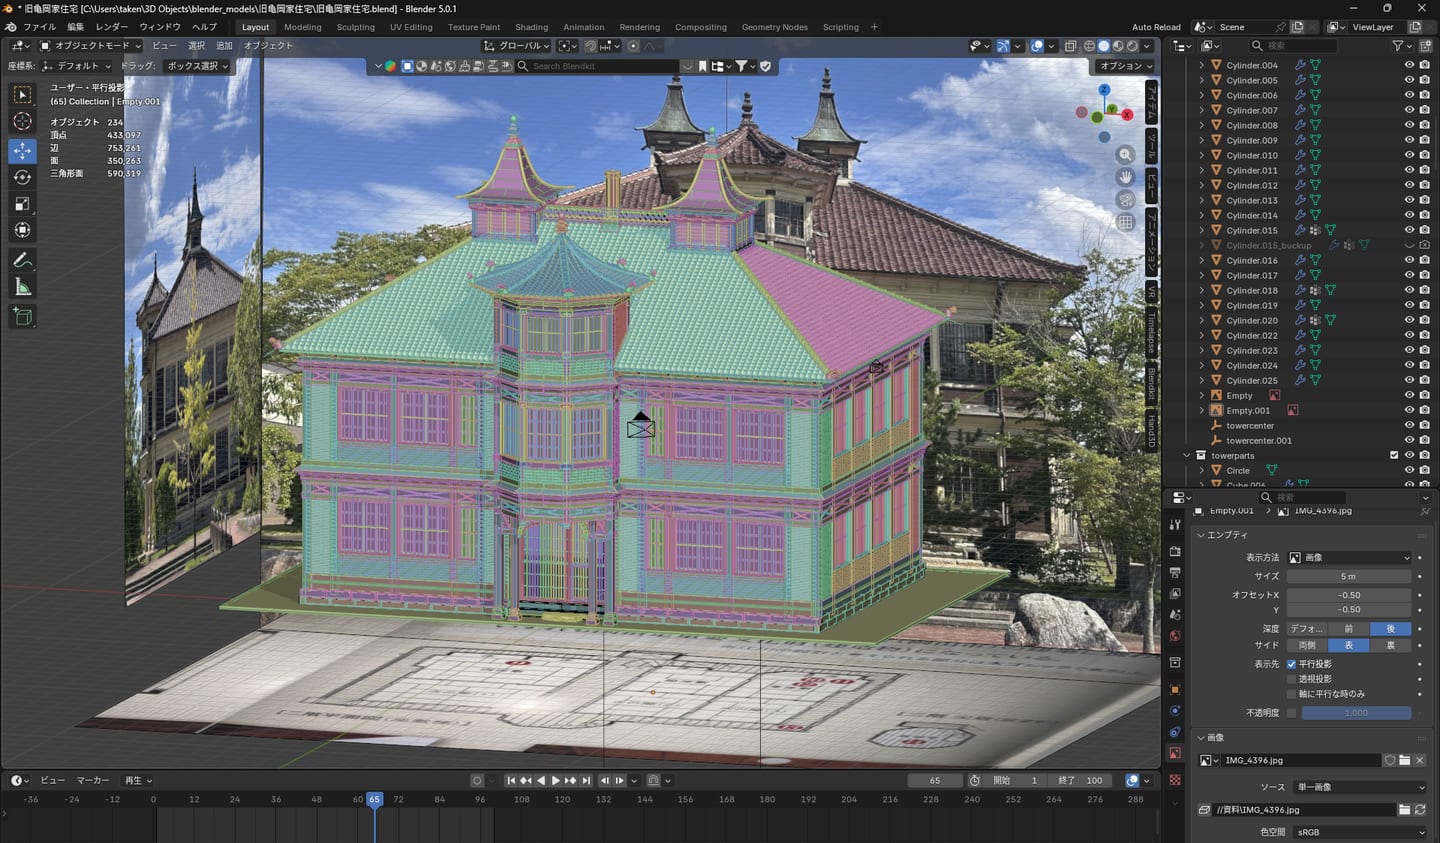Choose the Scale tool in the left toolbar
1440x843 pixels.
tap(22, 204)
